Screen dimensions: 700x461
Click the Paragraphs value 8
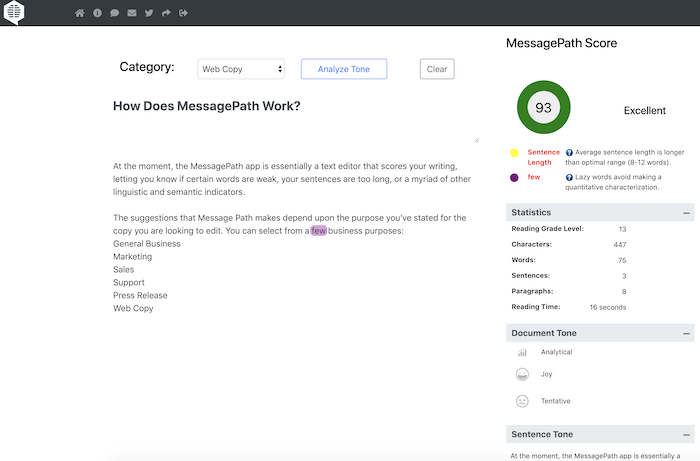click(624, 291)
